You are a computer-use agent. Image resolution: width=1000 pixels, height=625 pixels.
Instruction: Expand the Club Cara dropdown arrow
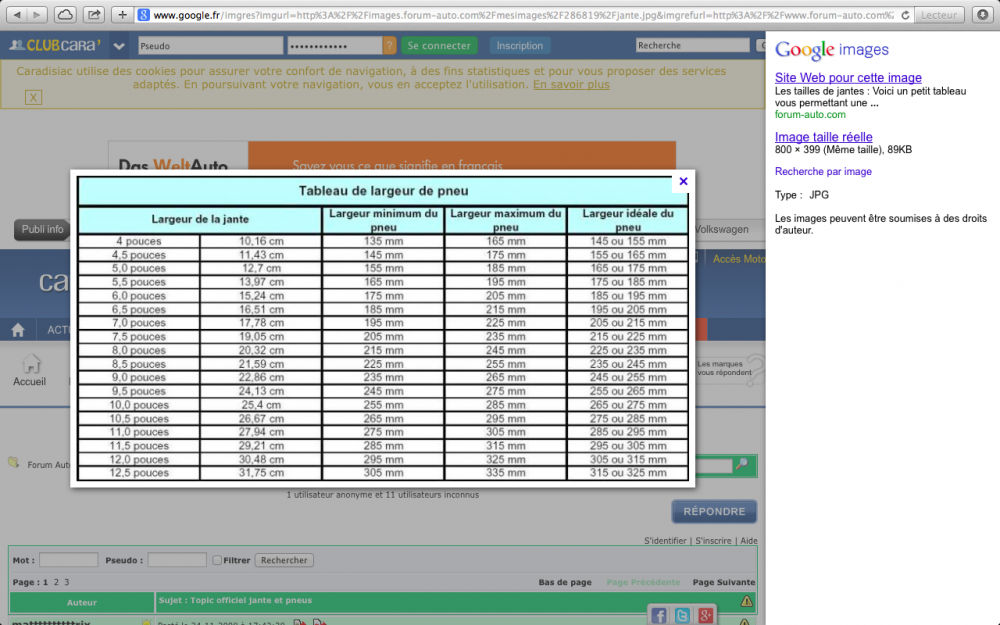(x=119, y=46)
